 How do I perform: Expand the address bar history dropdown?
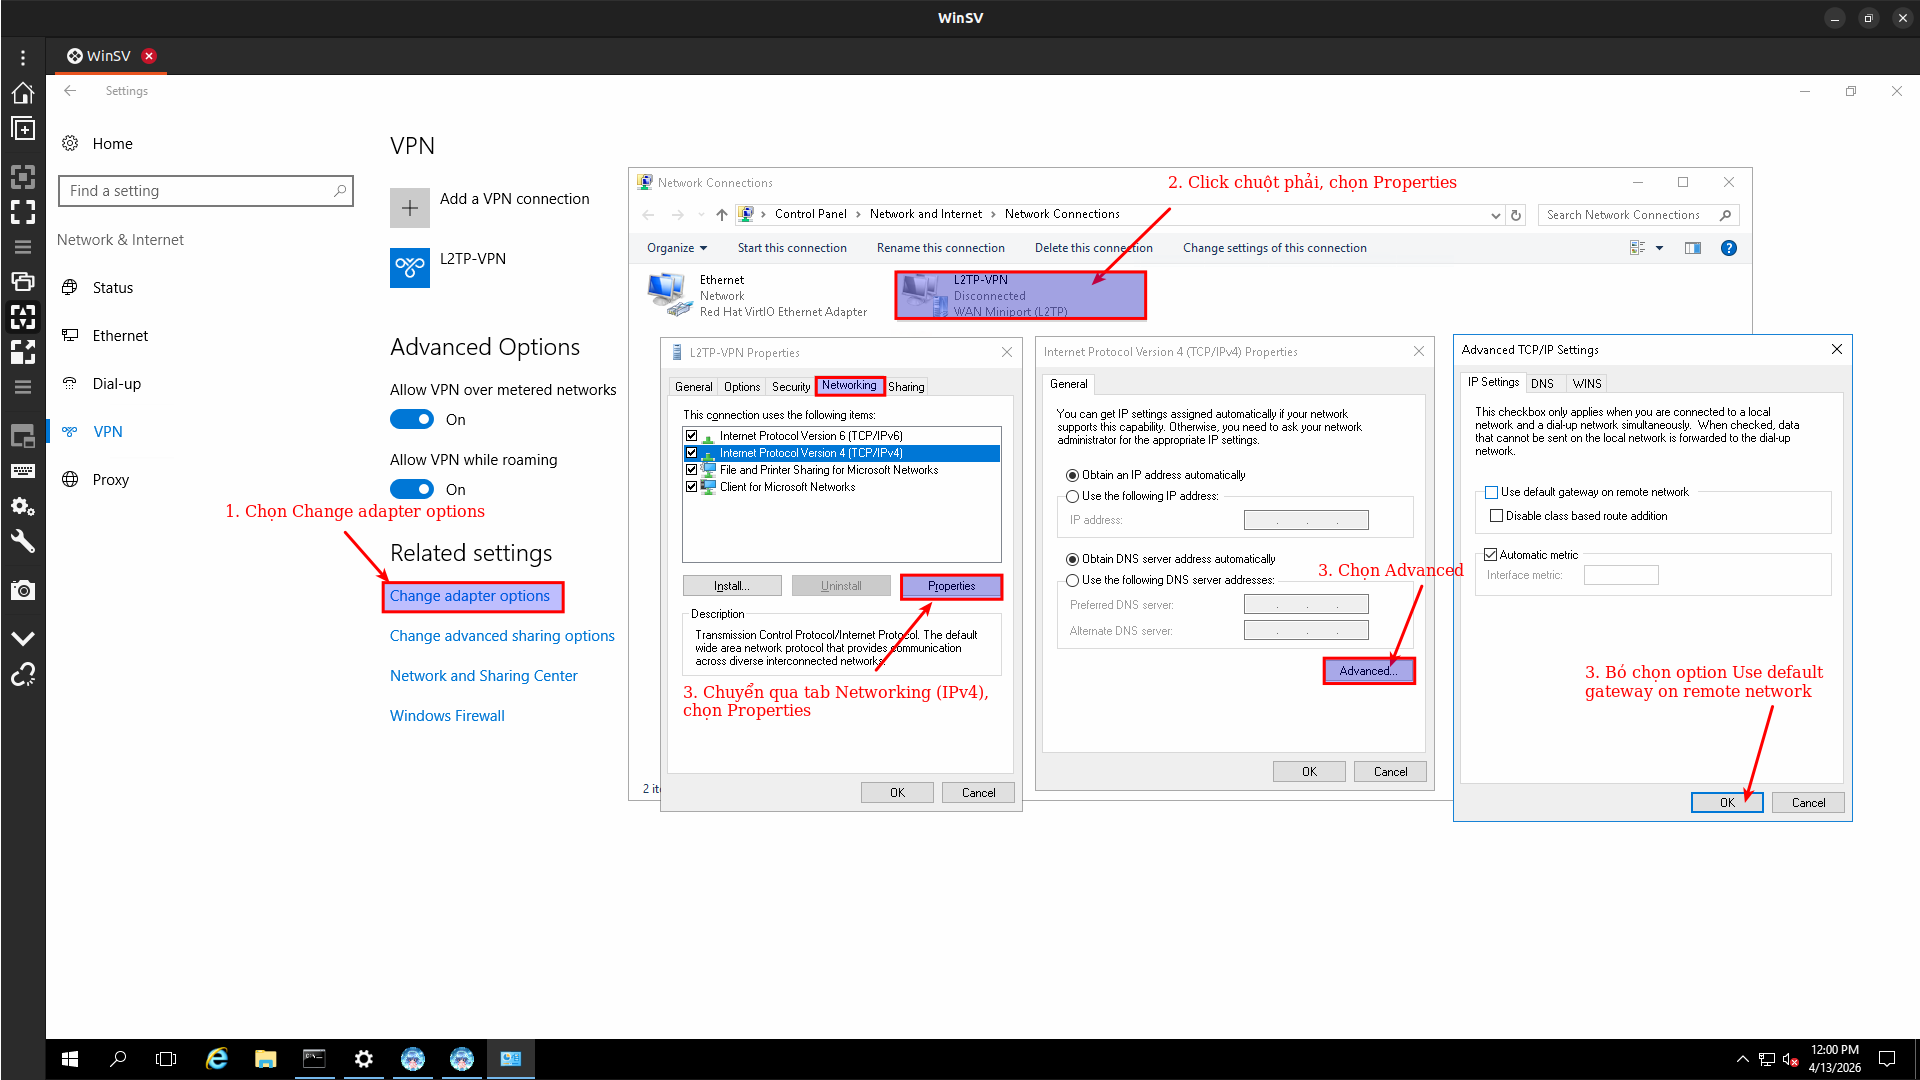[x=1496, y=215]
